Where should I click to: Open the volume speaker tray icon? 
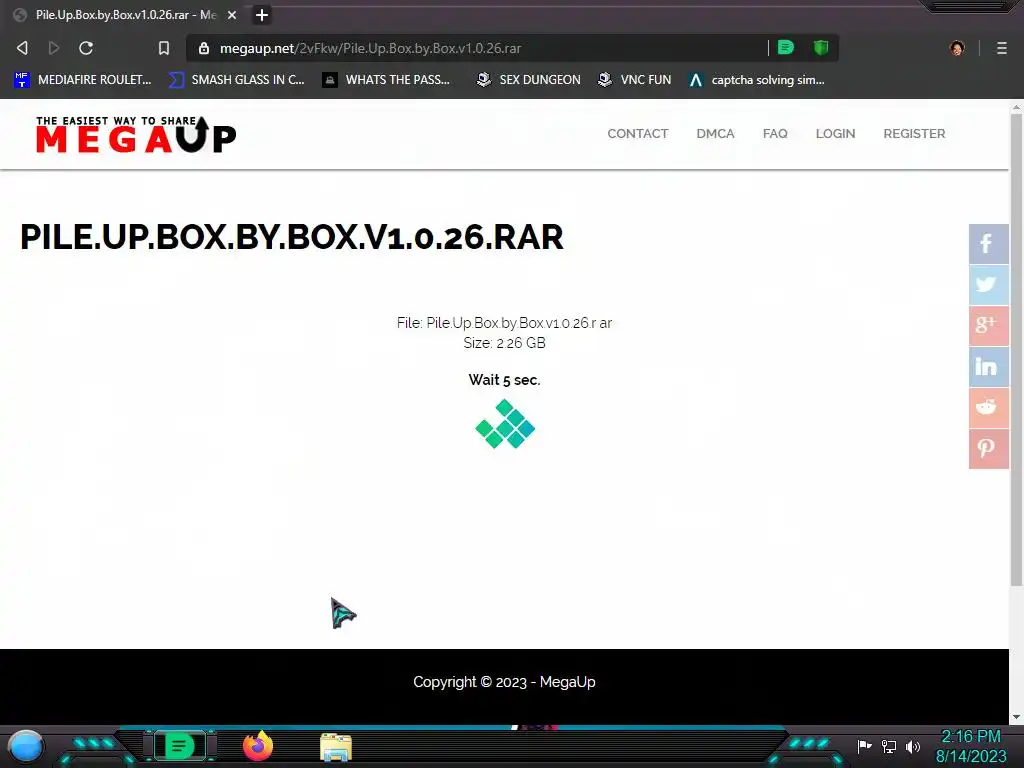tap(913, 746)
